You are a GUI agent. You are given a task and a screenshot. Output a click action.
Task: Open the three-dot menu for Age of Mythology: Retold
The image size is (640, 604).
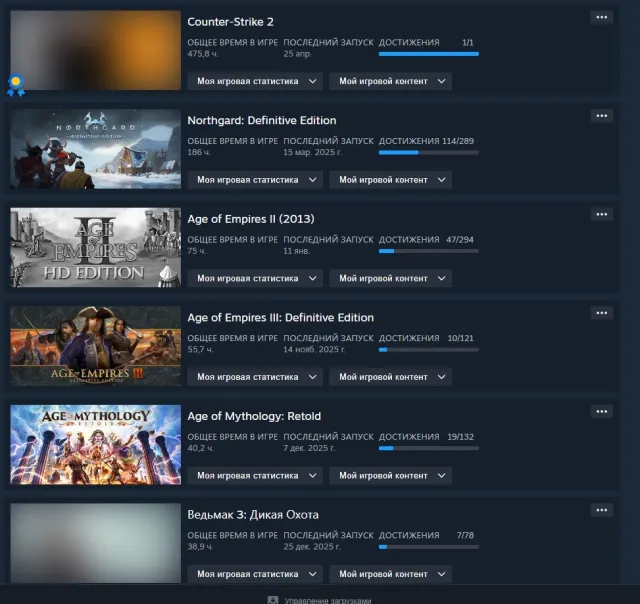[x=601, y=412]
